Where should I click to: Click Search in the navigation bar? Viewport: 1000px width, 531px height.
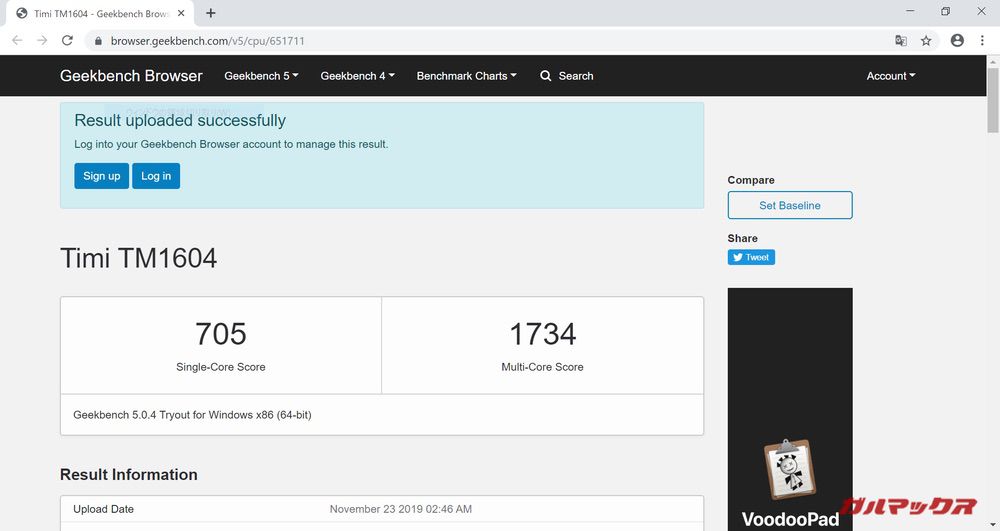566,76
